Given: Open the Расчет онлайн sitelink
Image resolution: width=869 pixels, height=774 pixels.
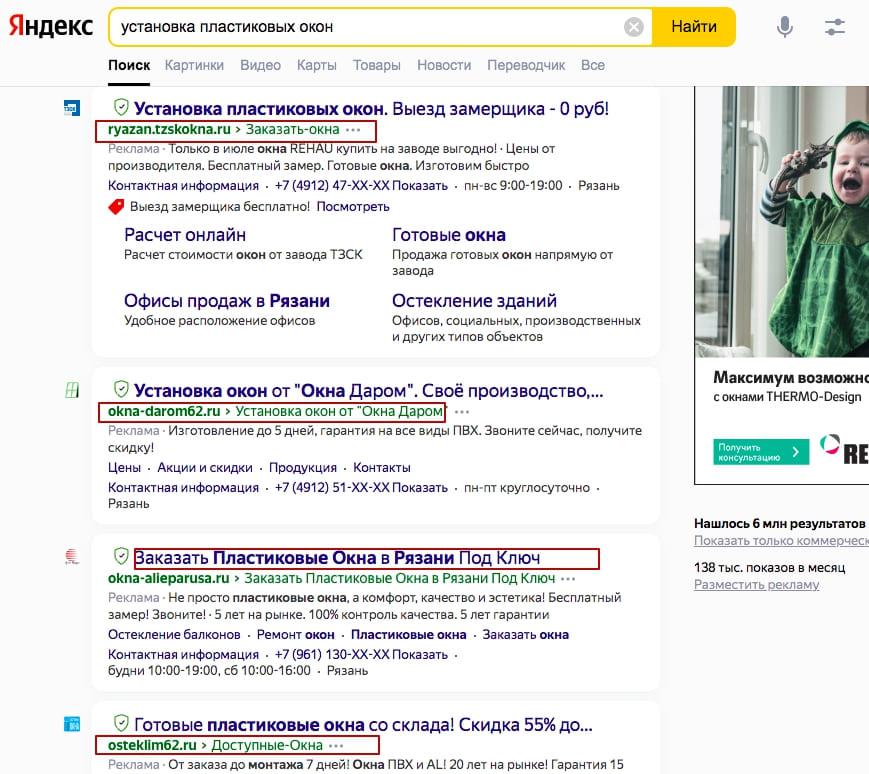Looking at the screenshot, I should tap(185, 235).
